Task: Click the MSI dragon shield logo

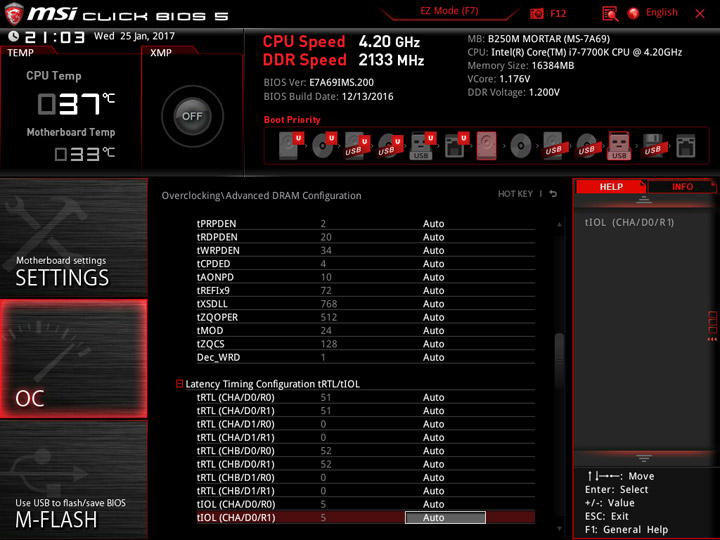Action: point(14,14)
